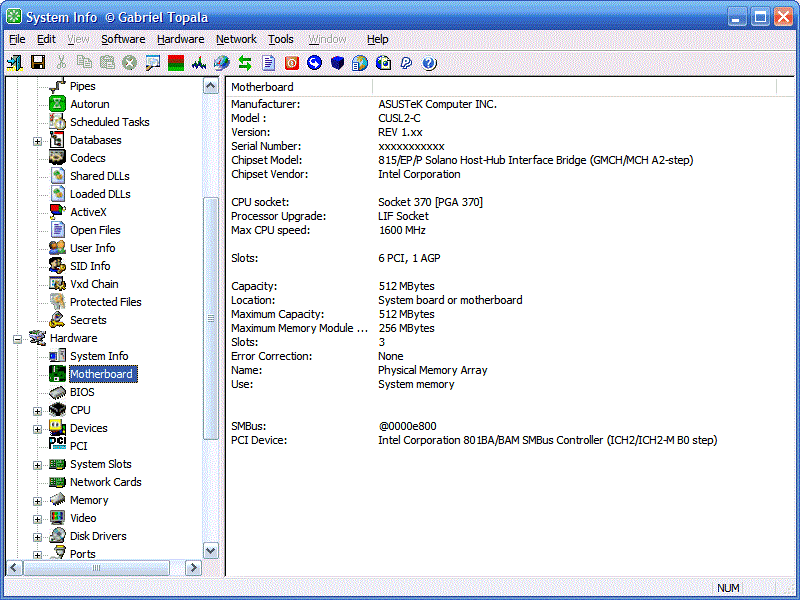This screenshot has width=800, height=600.
Task: Click the tree's horizontal scrollbar right arrow
Action: (x=193, y=568)
